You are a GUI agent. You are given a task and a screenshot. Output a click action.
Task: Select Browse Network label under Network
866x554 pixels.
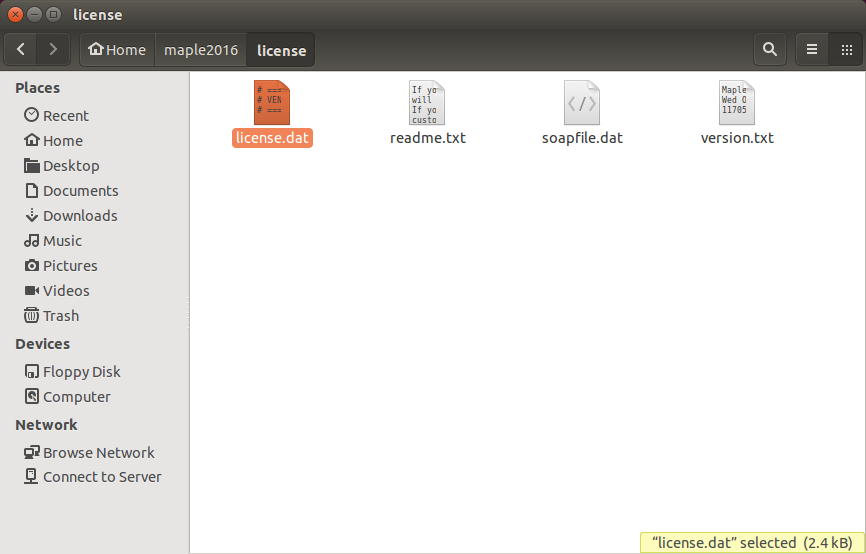(99, 452)
